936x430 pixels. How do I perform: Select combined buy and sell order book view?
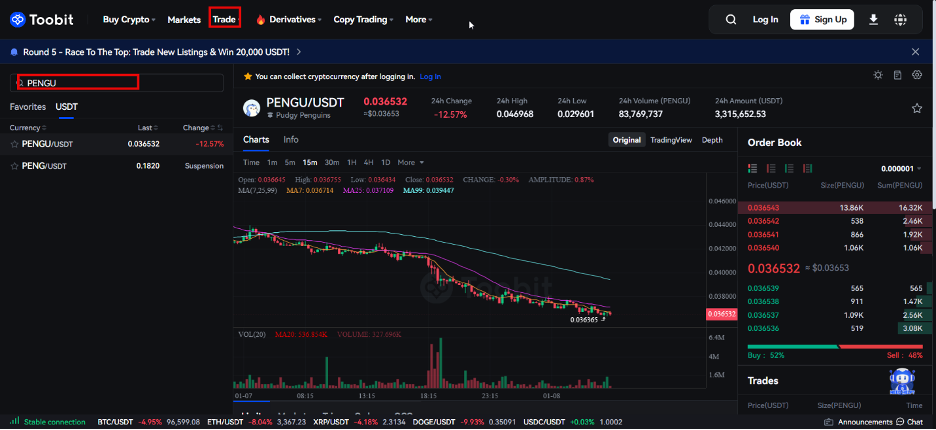pos(752,168)
